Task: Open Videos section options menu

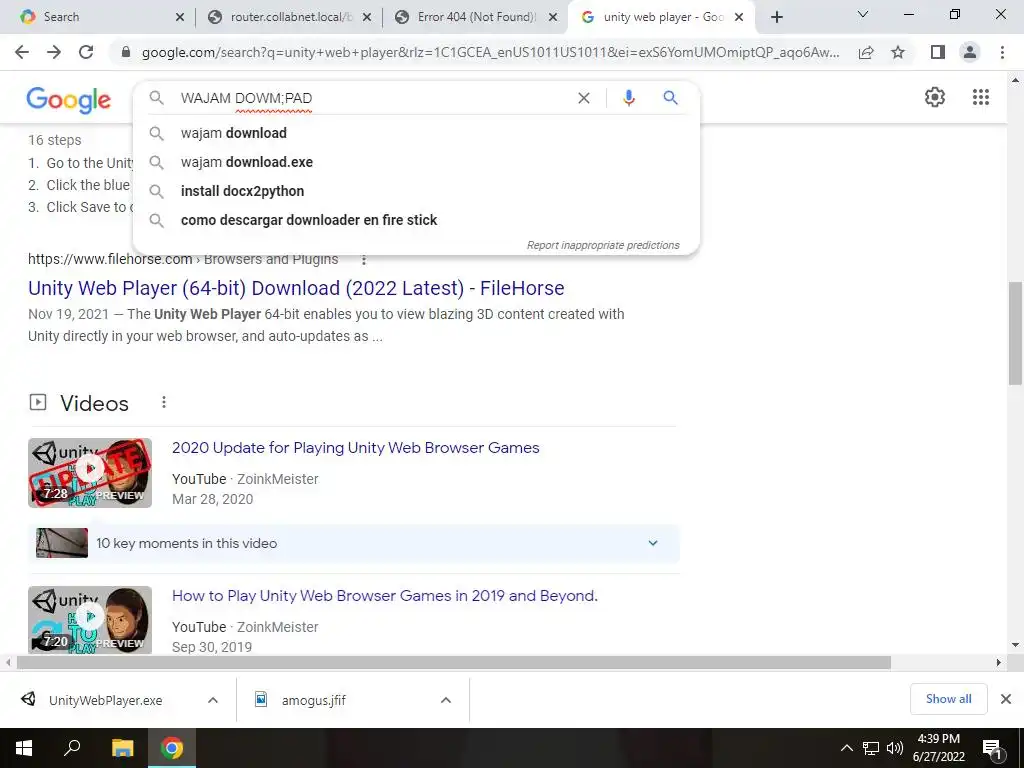Action: point(164,402)
